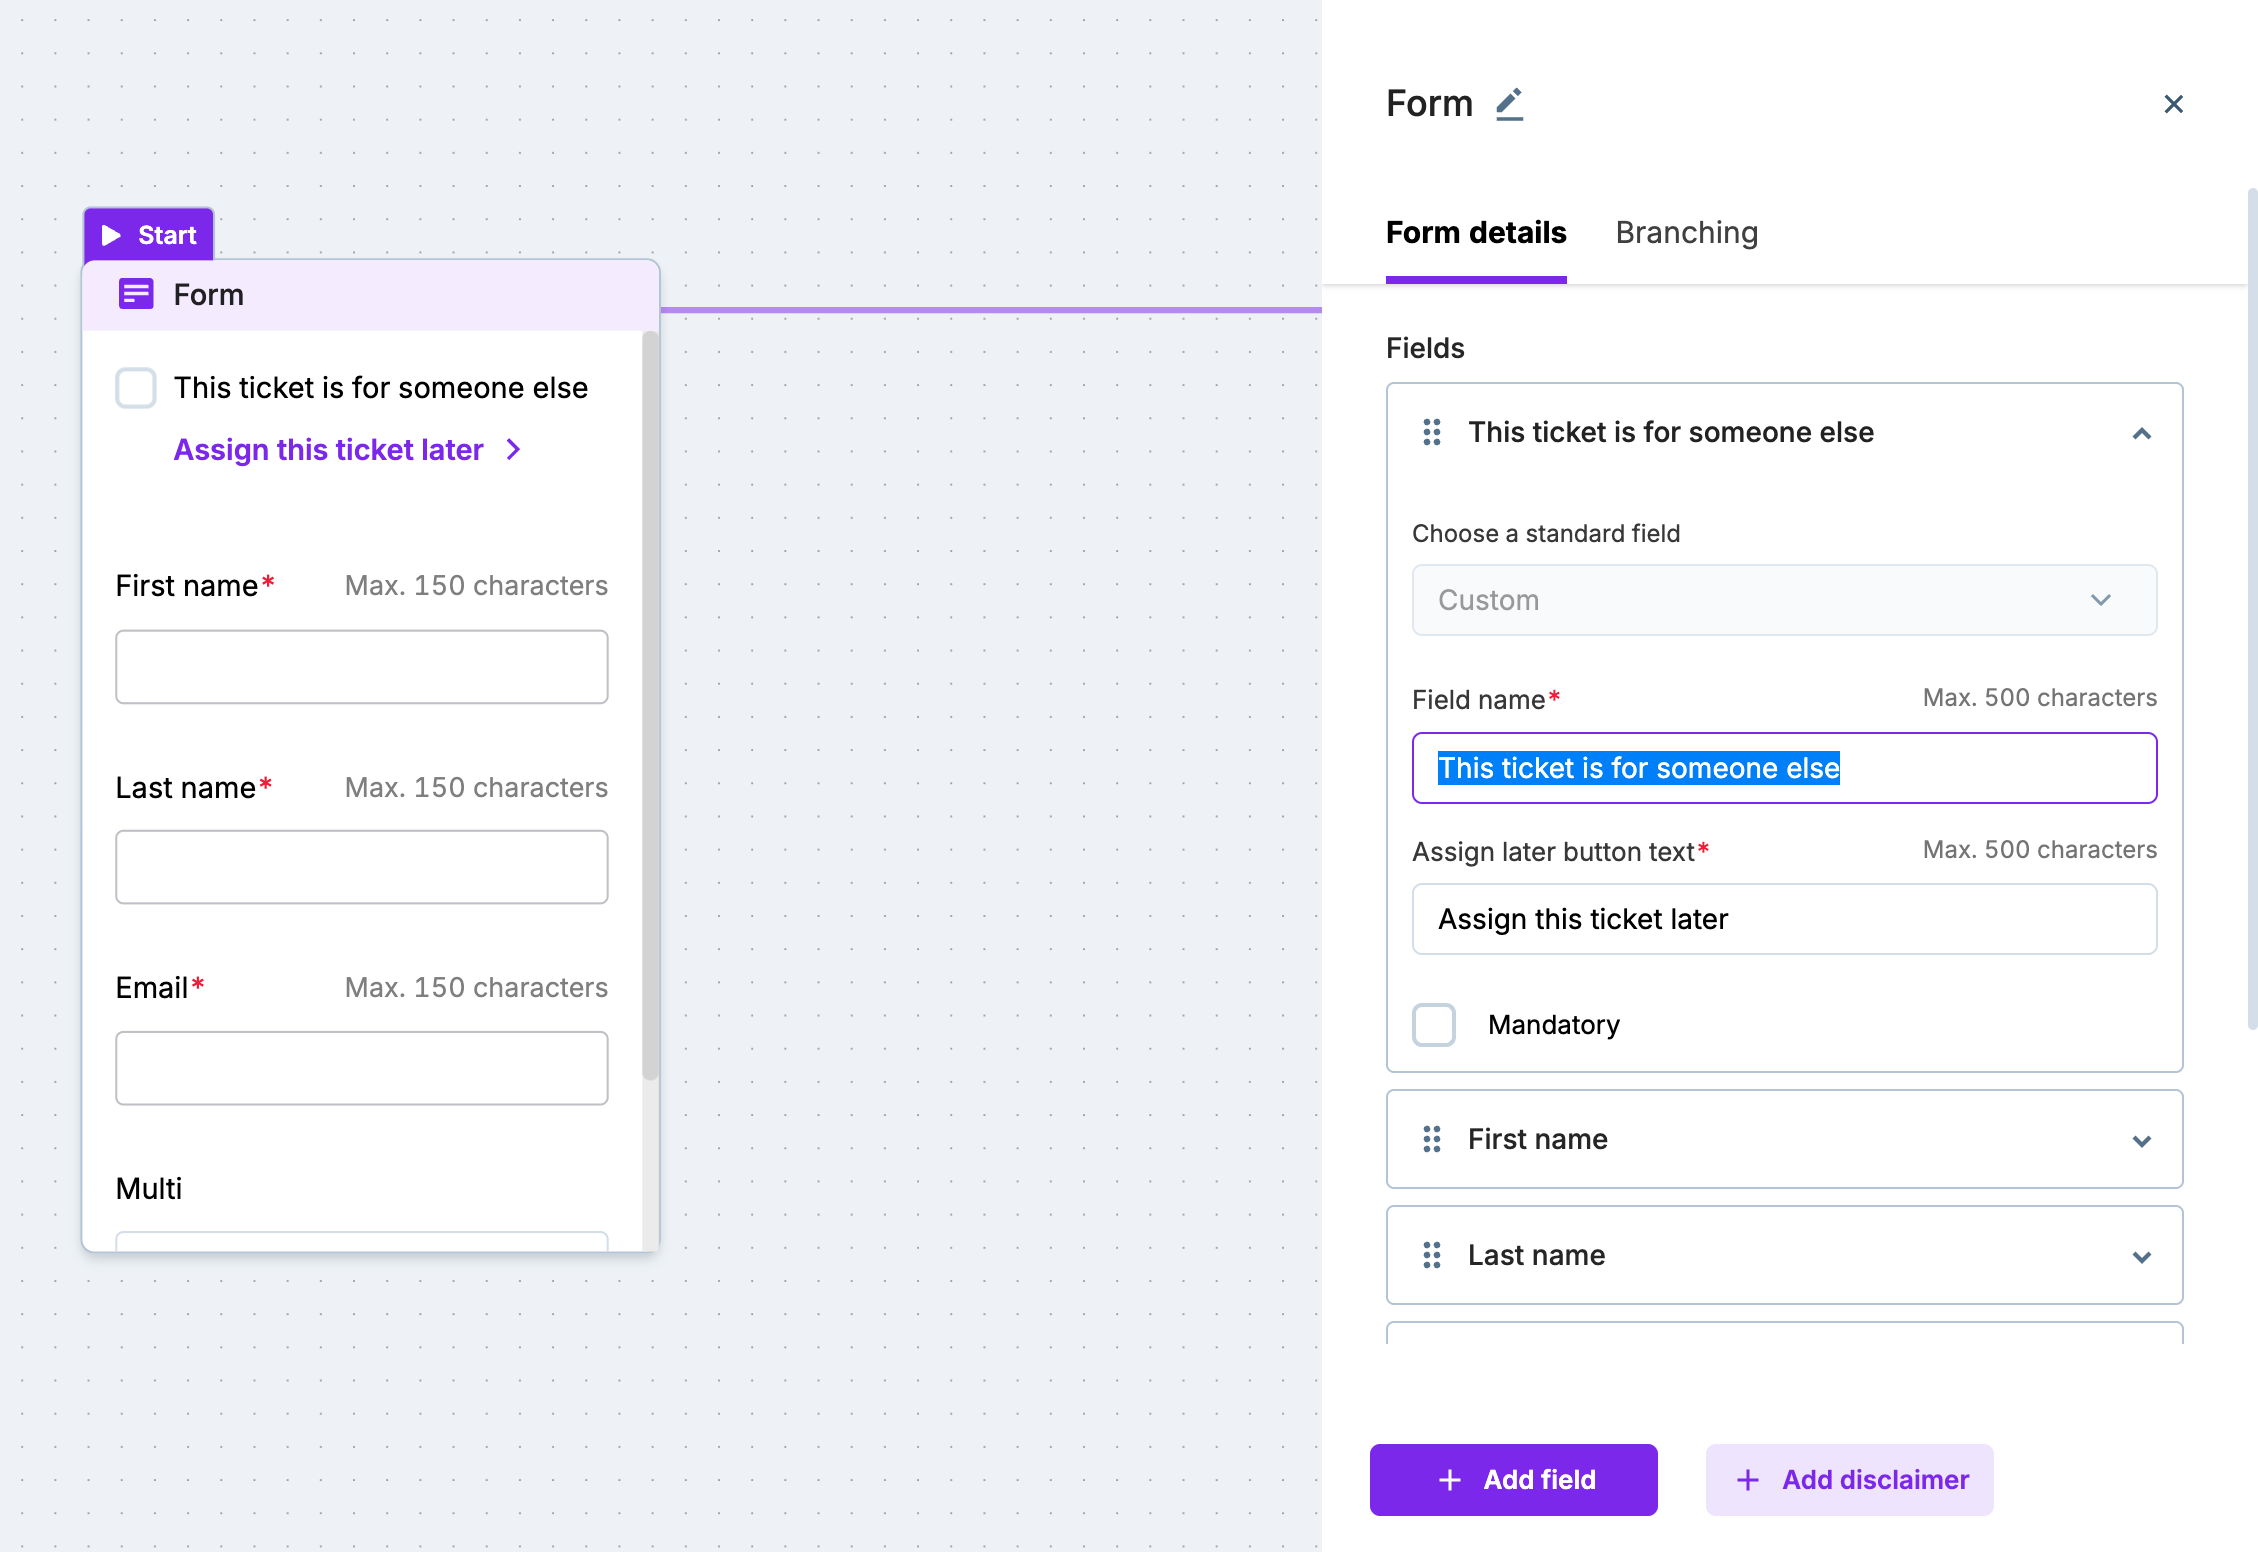
Task: Click the pencil edit icon beside Form title
Action: click(x=1509, y=104)
